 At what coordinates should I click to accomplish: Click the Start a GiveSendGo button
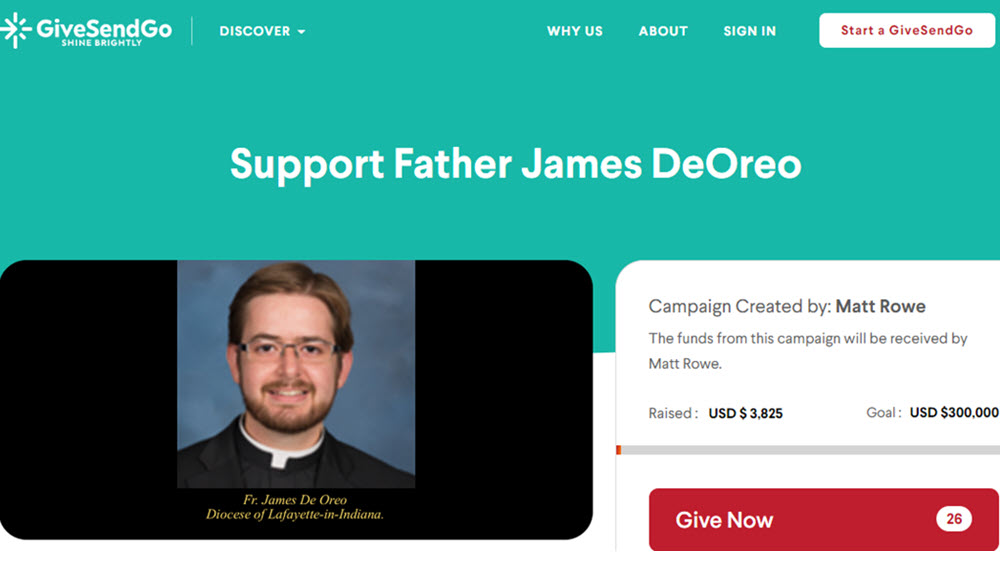(907, 30)
